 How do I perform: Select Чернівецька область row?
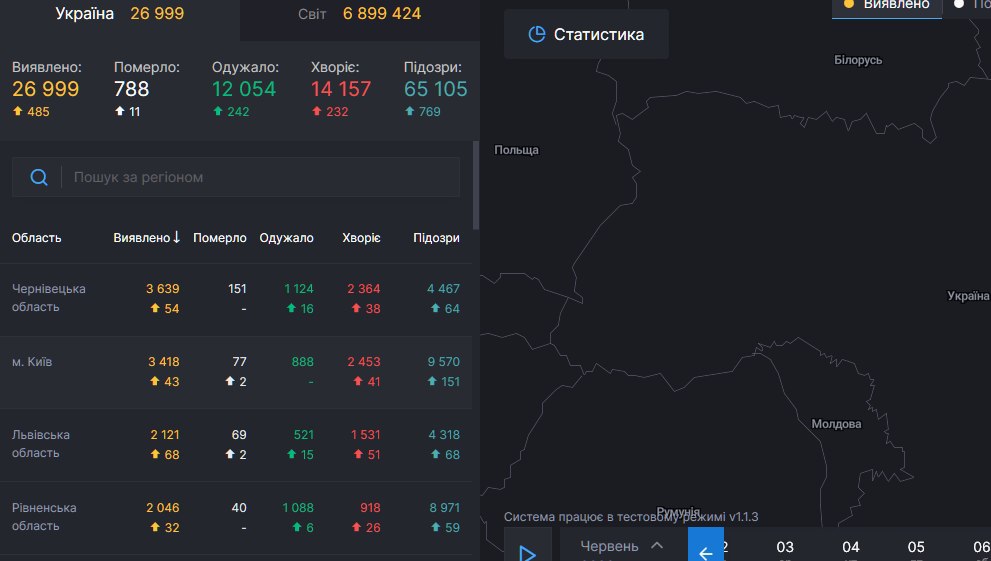pyautogui.click(x=48, y=298)
